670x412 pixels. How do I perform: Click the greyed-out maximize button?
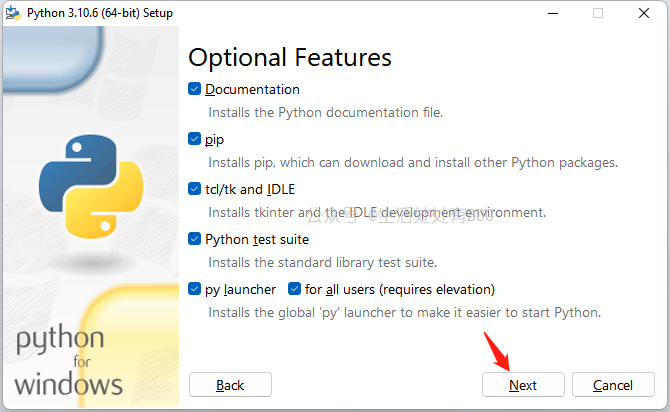coord(598,13)
